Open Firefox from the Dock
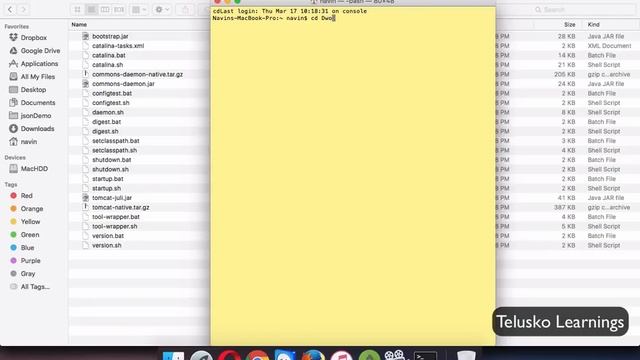640x360 pixels. point(313,355)
